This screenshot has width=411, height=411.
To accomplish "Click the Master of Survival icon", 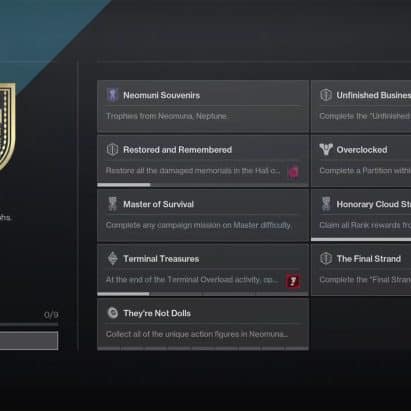I will 112,204.
